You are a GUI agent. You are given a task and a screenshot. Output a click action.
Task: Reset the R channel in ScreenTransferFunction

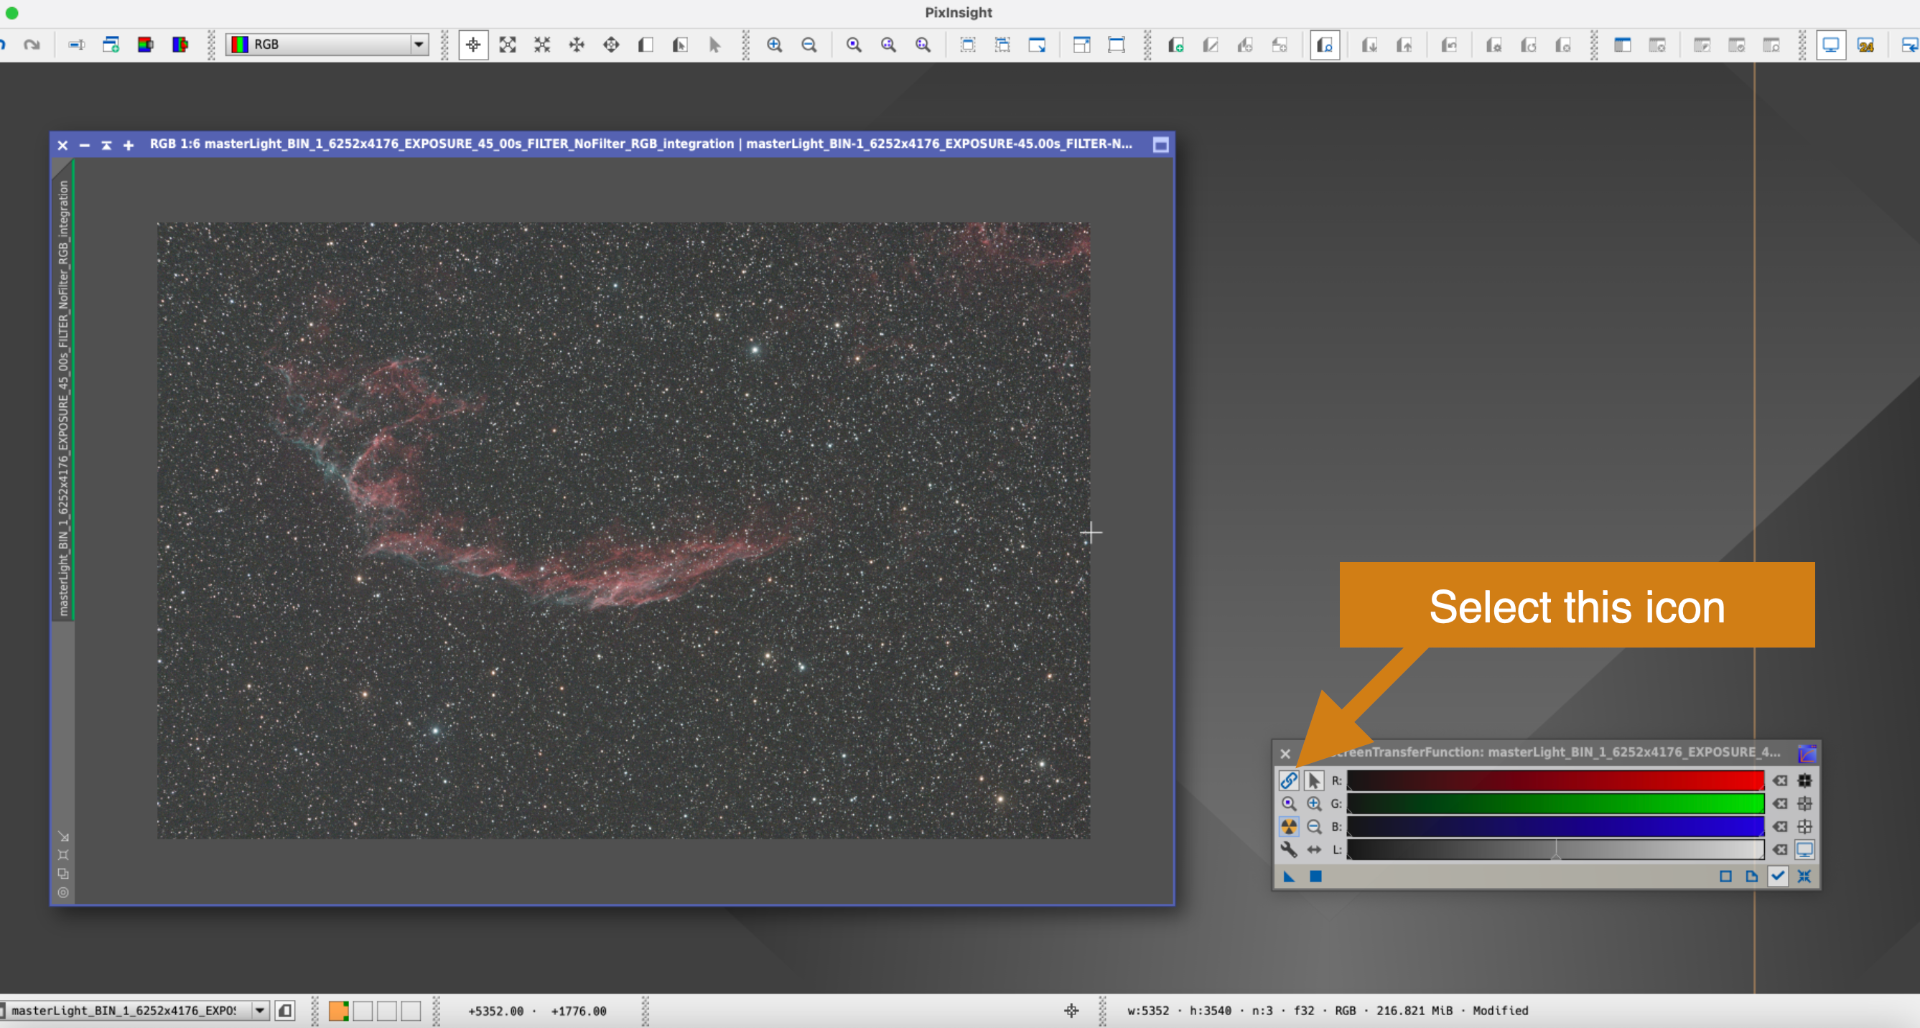point(1780,781)
